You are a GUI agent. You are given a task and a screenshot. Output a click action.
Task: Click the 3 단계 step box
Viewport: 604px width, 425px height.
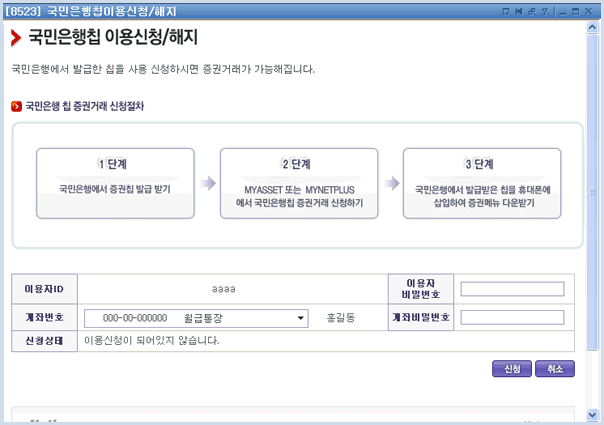pos(482,183)
